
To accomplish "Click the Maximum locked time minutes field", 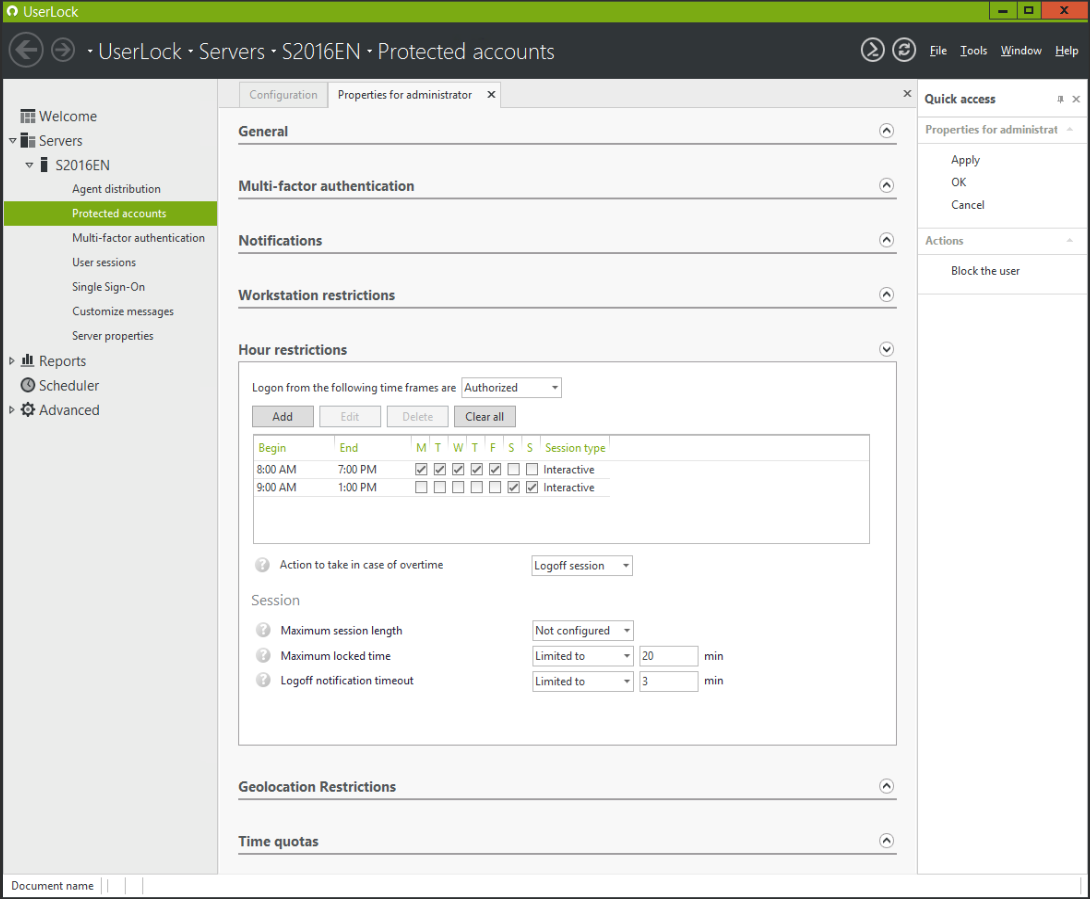I will pyautogui.click(x=668, y=656).
